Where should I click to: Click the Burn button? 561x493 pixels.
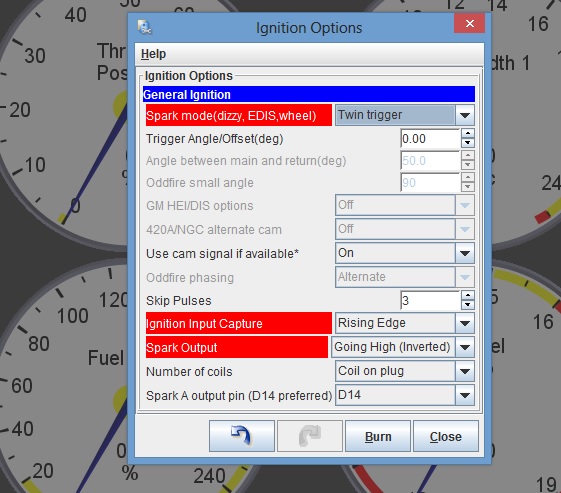pyautogui.click(x=378, y=436)
